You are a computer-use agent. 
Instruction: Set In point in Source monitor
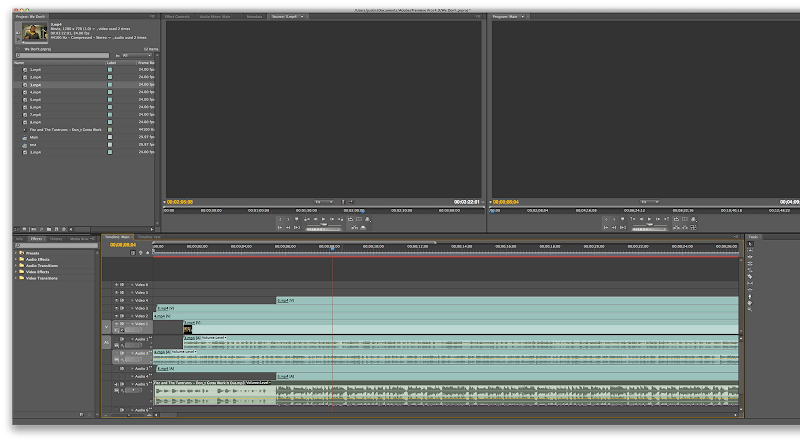(280, 219)
